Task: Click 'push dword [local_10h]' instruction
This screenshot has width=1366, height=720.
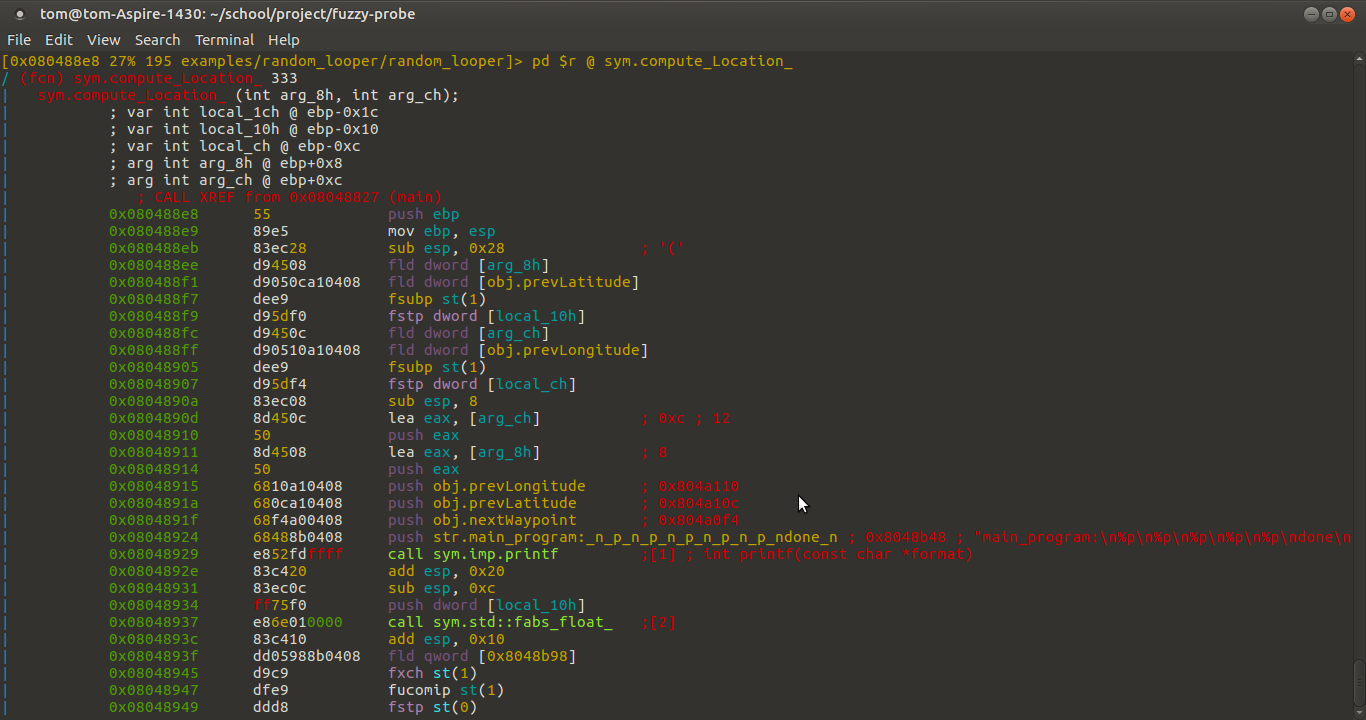Action: tap(487, 605)
